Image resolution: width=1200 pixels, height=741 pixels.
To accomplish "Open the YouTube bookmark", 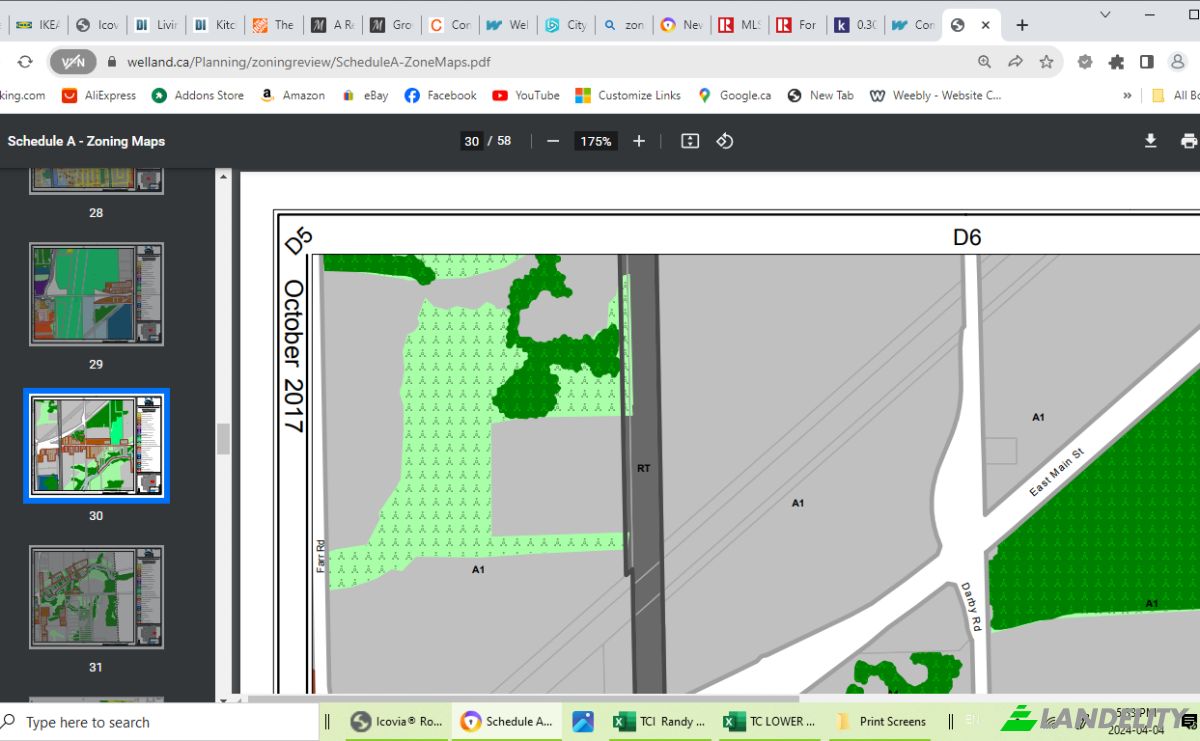I will (x=526, y=96).
